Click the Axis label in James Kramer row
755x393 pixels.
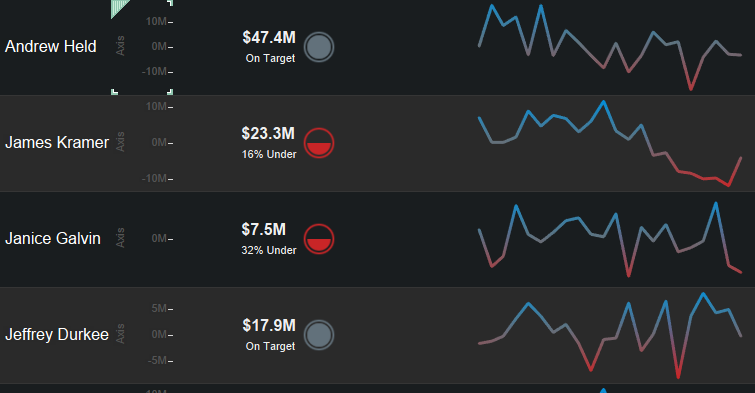120,142
